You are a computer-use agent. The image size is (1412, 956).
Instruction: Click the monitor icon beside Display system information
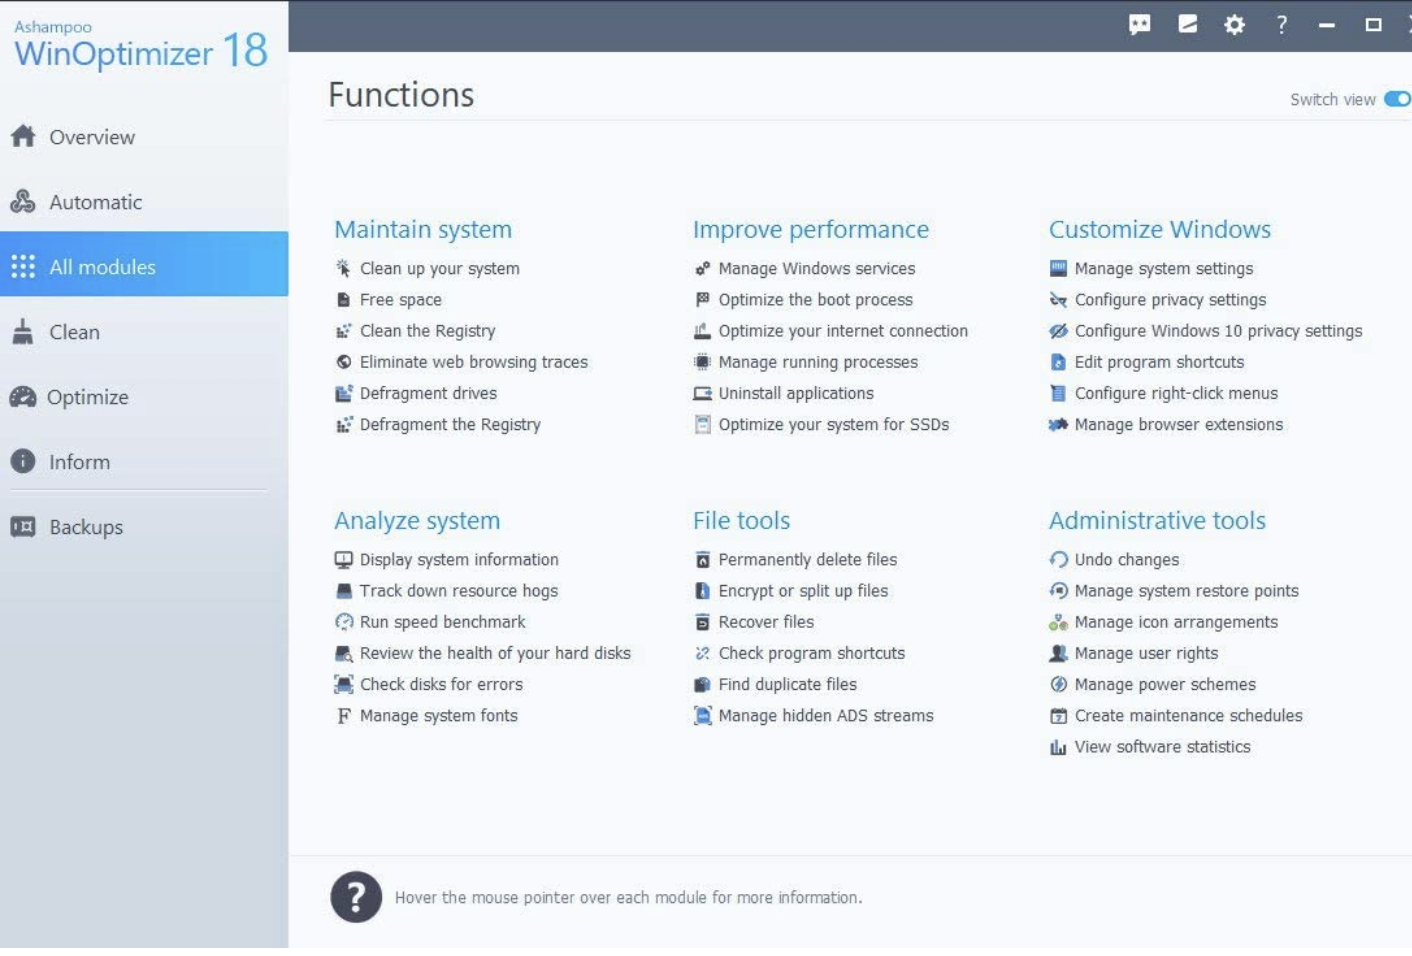pyautogui.click(x=343, y=559)
